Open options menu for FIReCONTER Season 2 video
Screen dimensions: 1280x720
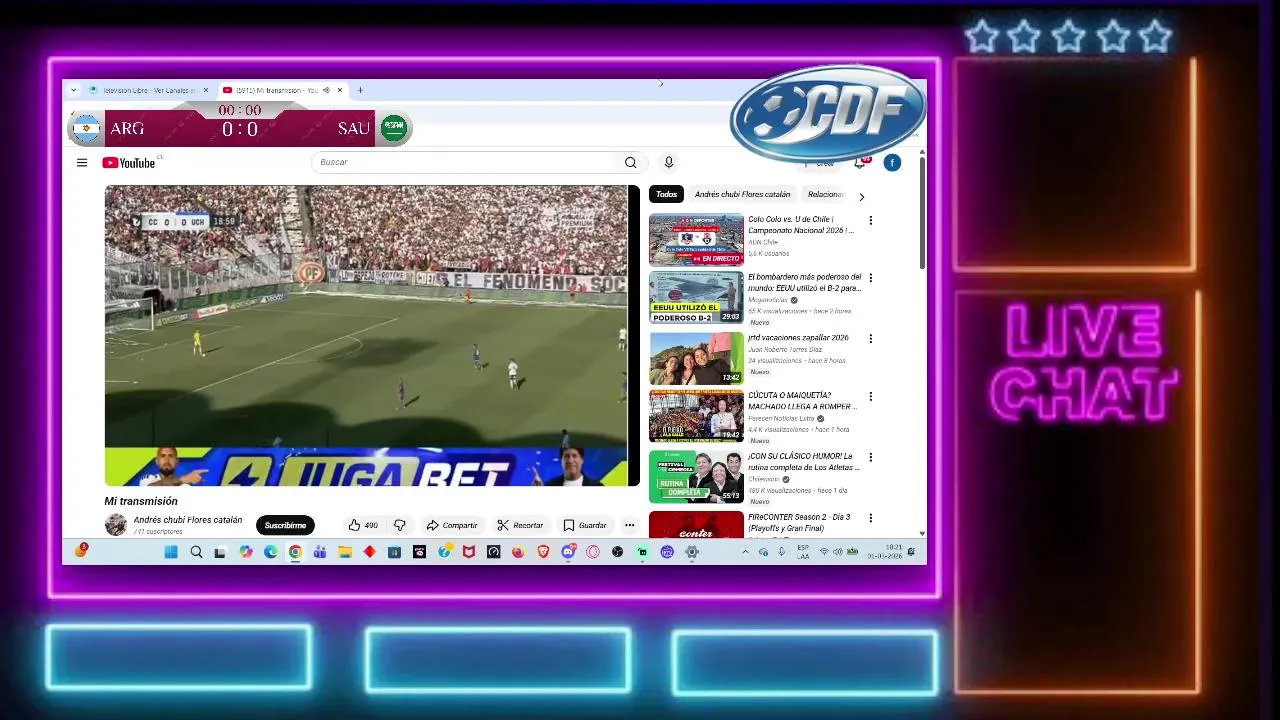coord(870,518)
